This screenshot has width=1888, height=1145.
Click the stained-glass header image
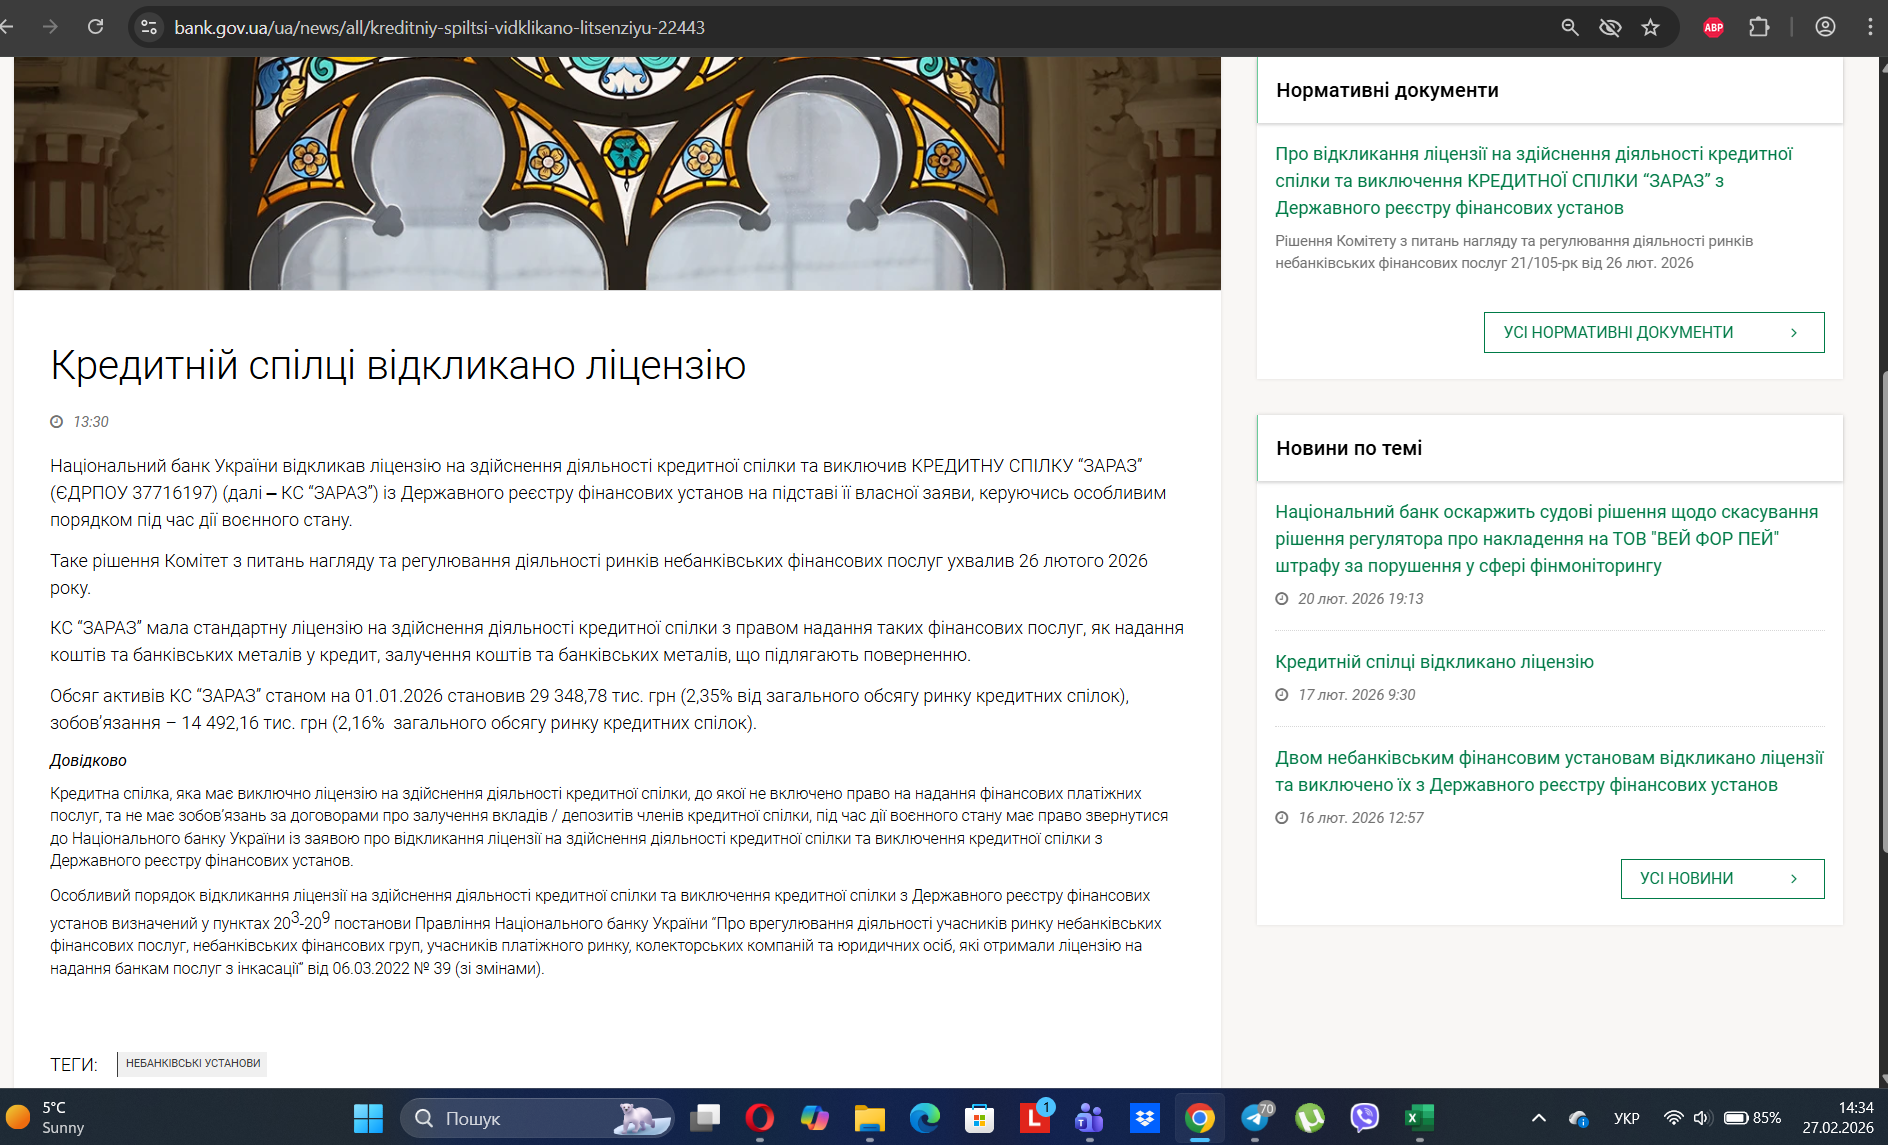(617, 173)
